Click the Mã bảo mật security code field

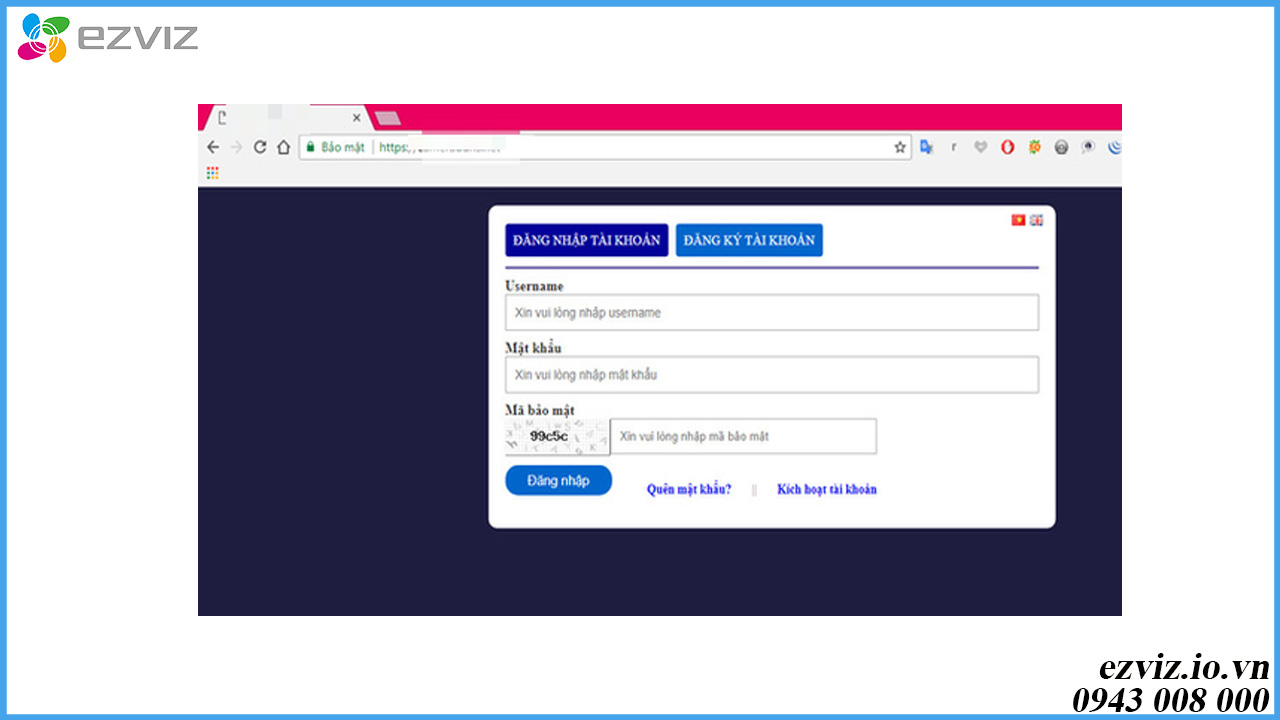(743, 436)
